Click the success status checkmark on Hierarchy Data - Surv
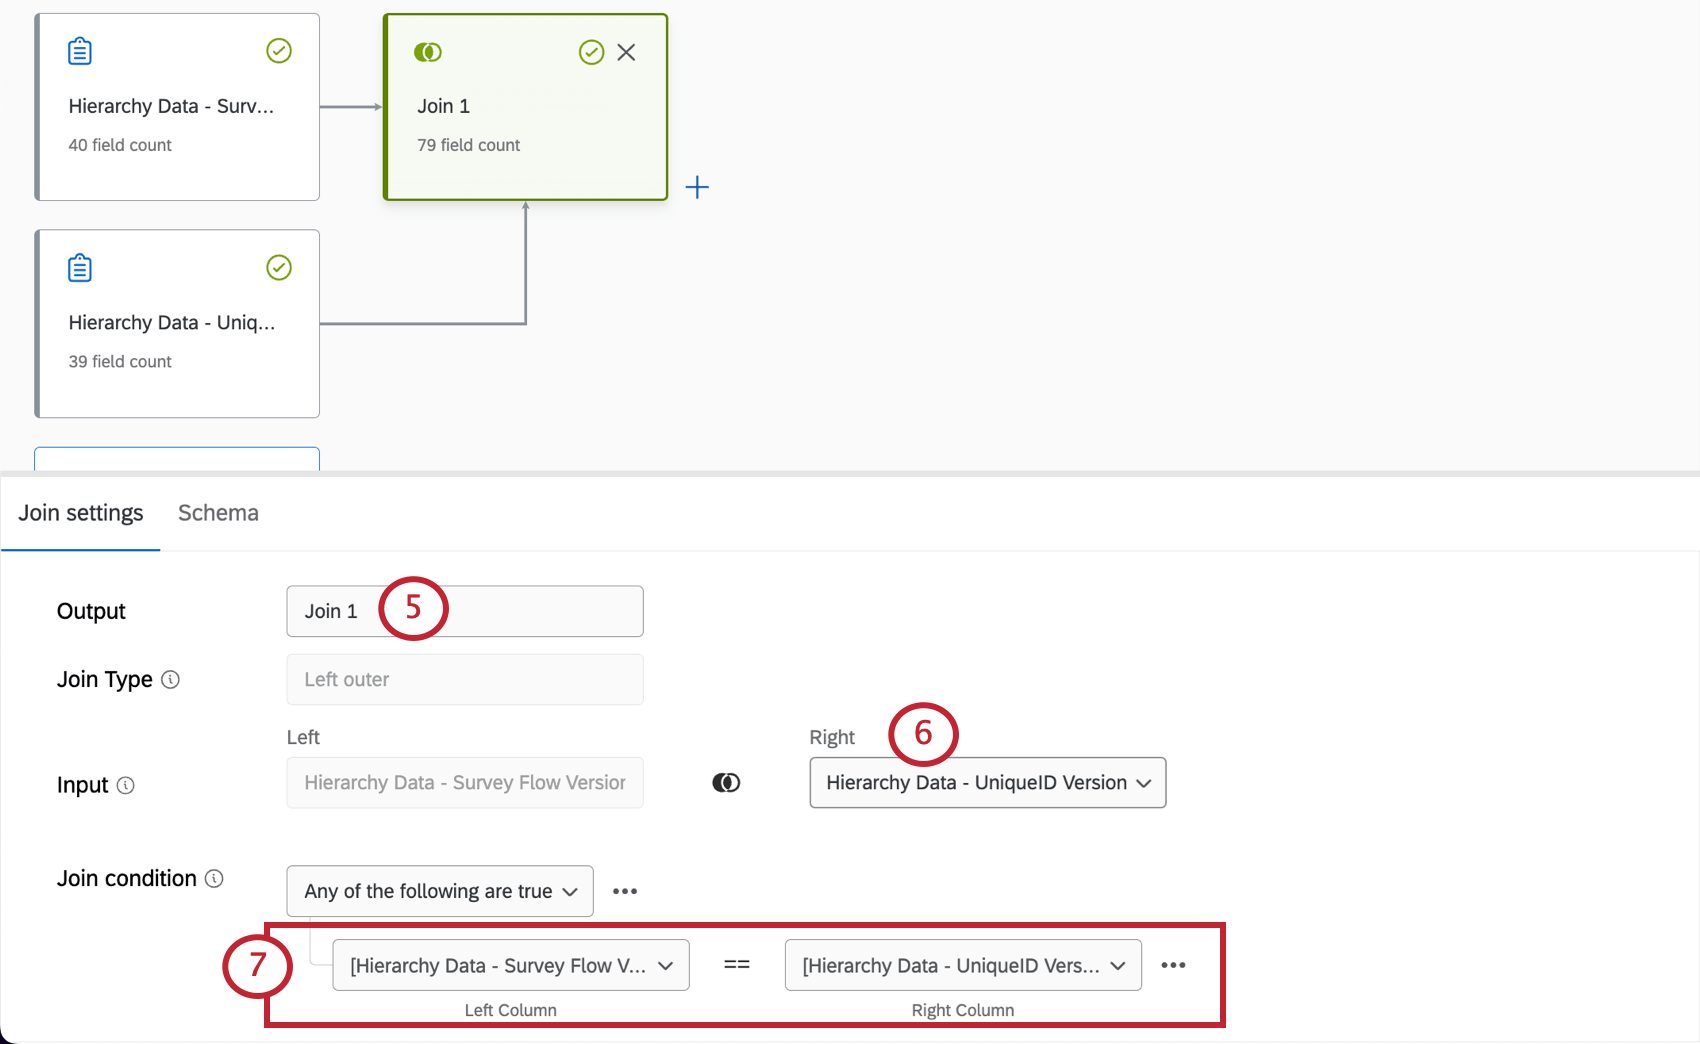Image resolution: width=1700 pixels, height=1044 pixels. (279, 50)
